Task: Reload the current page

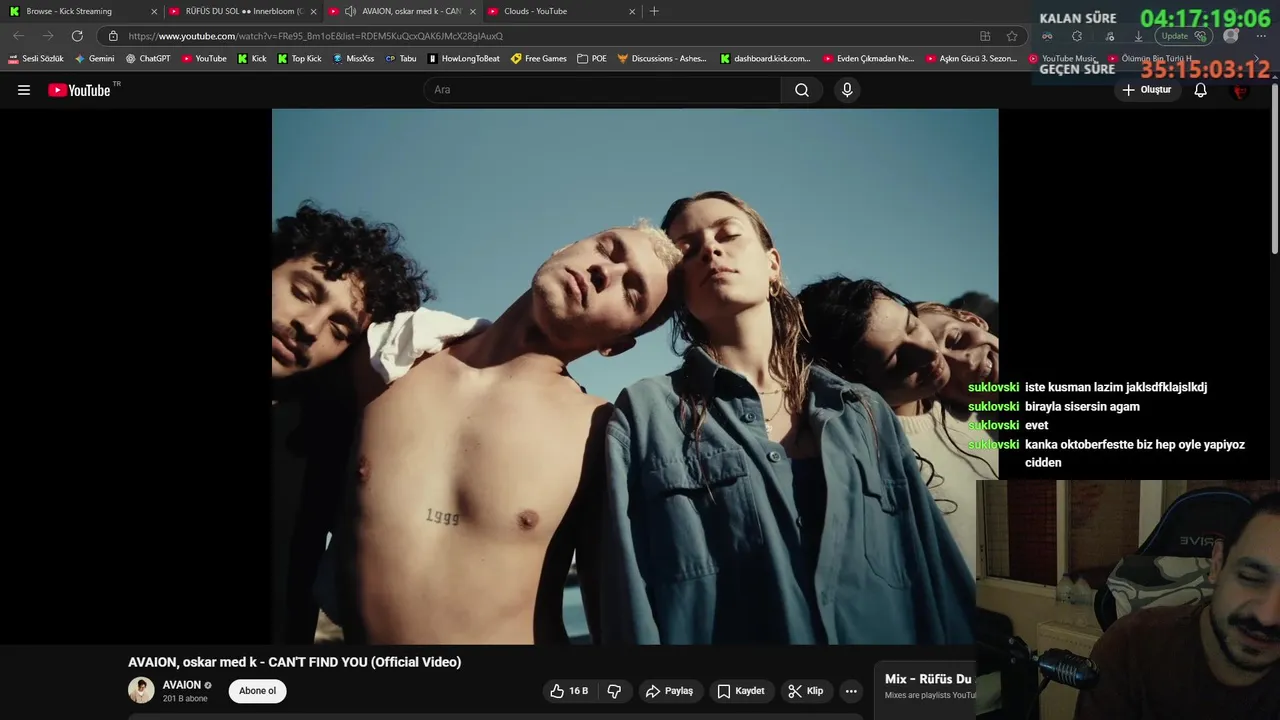Action: pyautogui.click(x=77, y=36)
